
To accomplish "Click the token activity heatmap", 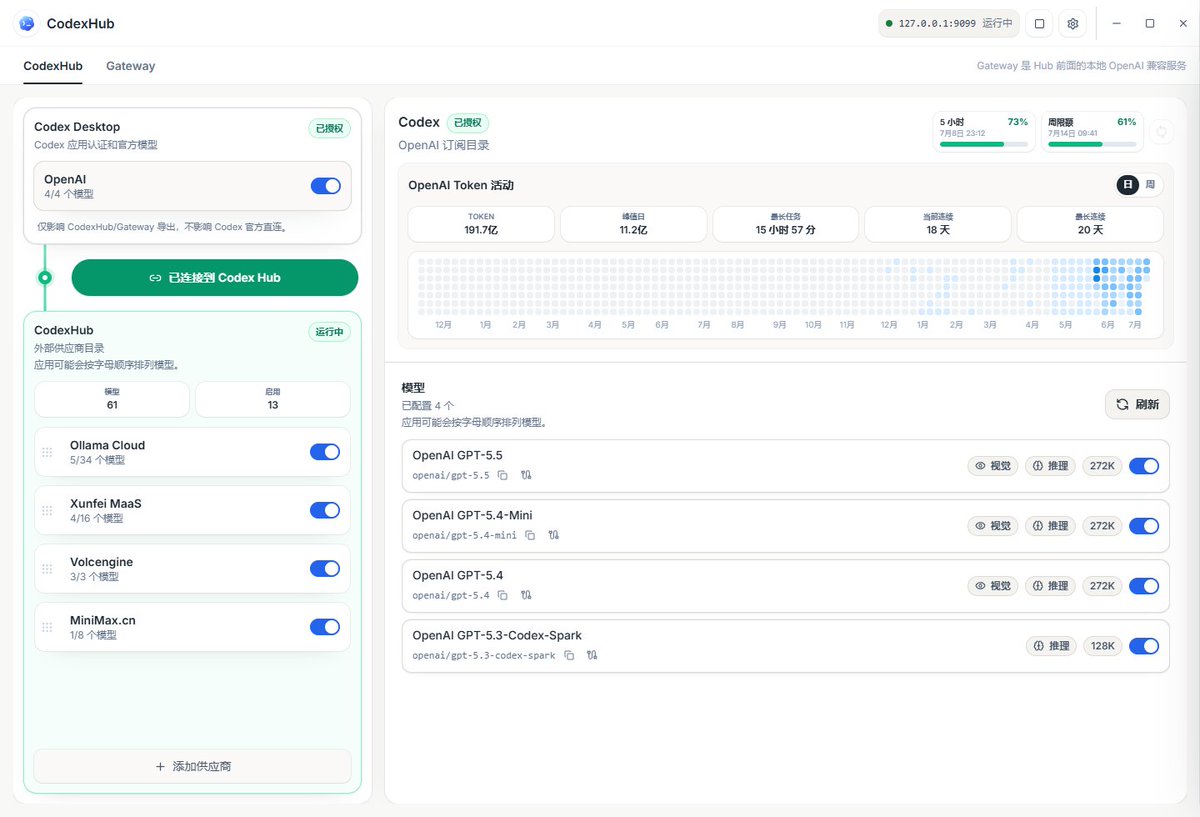I will [785, 293].
